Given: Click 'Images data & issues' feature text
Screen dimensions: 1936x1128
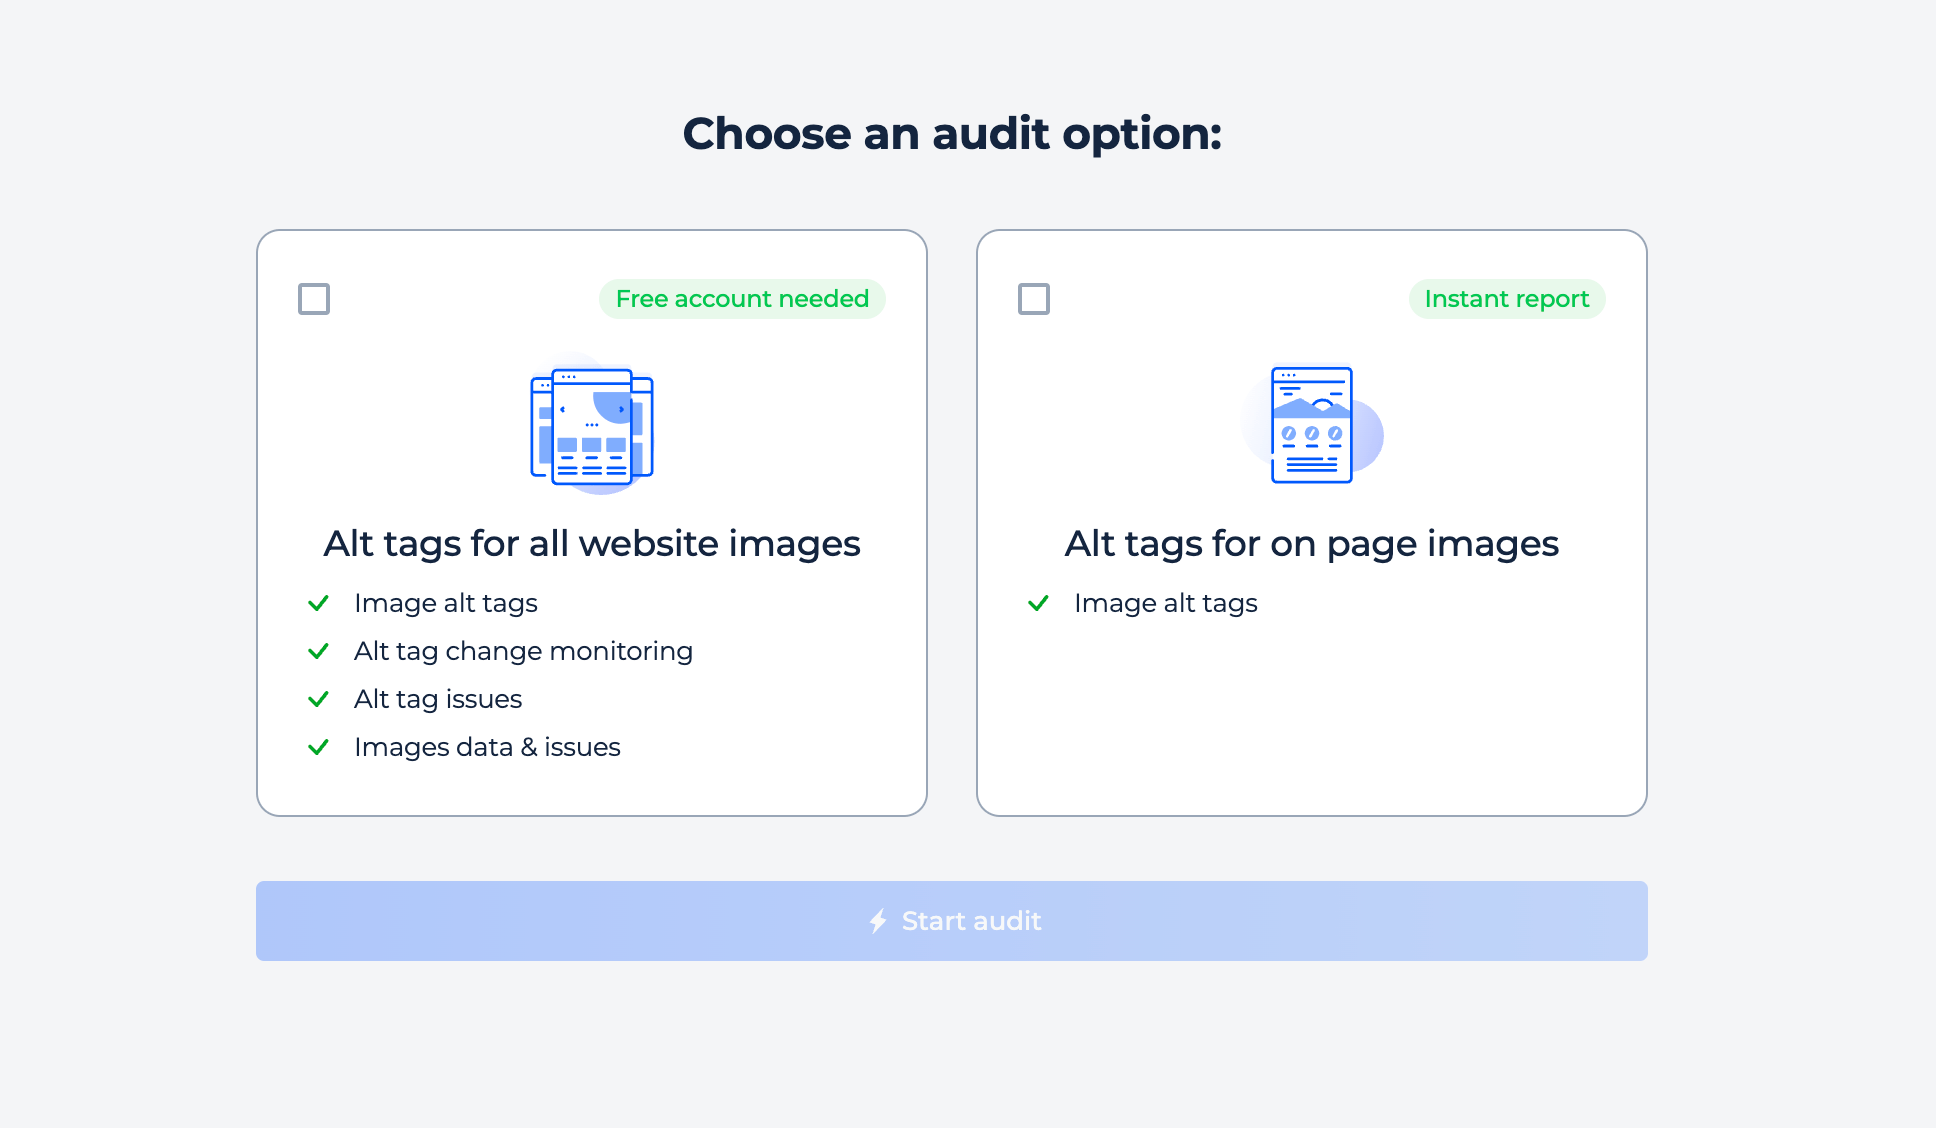Looking at the screenshot, I should pyautogui.click(x=487, y=747).
